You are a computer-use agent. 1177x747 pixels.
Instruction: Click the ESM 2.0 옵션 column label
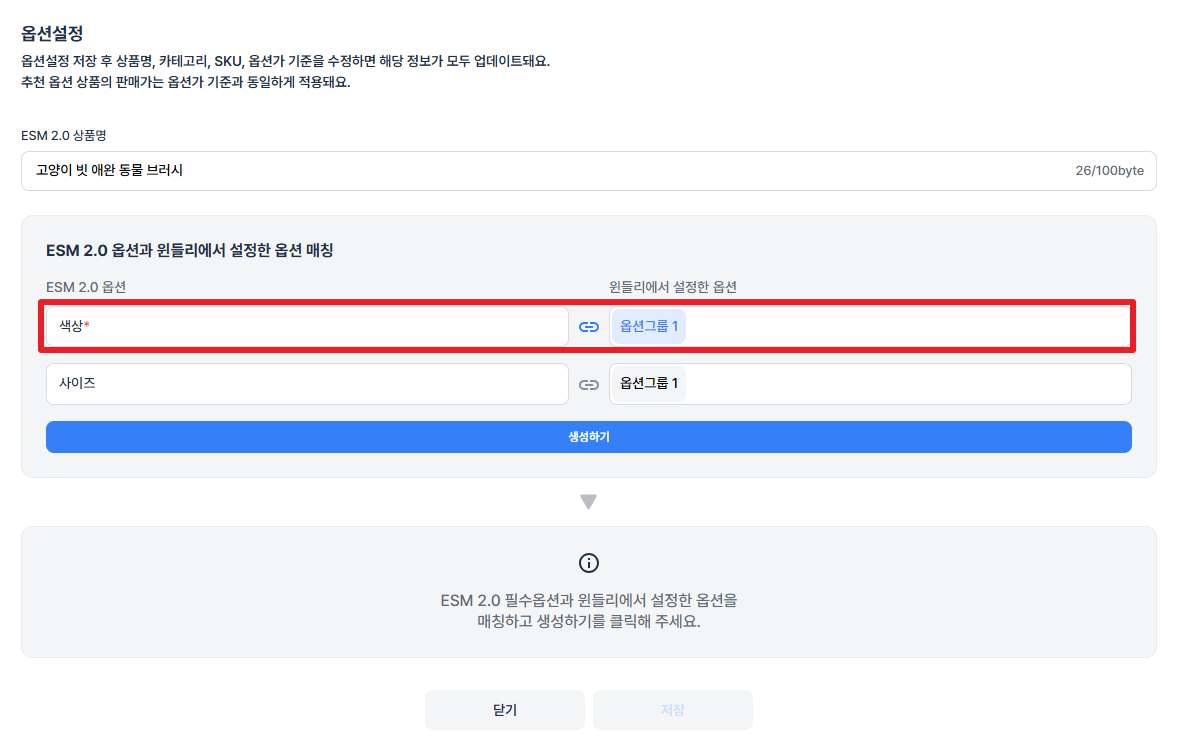pos(86,287)
